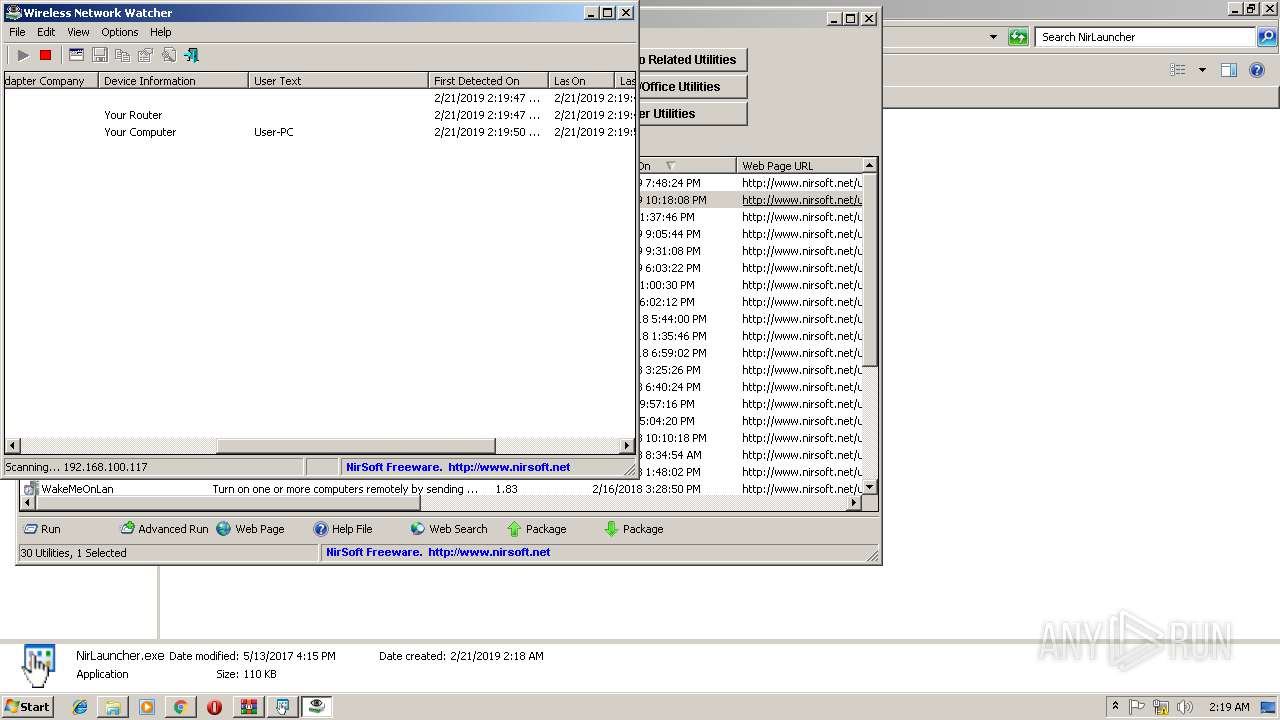Show hidden tray icons arrow
This screenshot has width=1280, height=720.
pos(1115,706)
